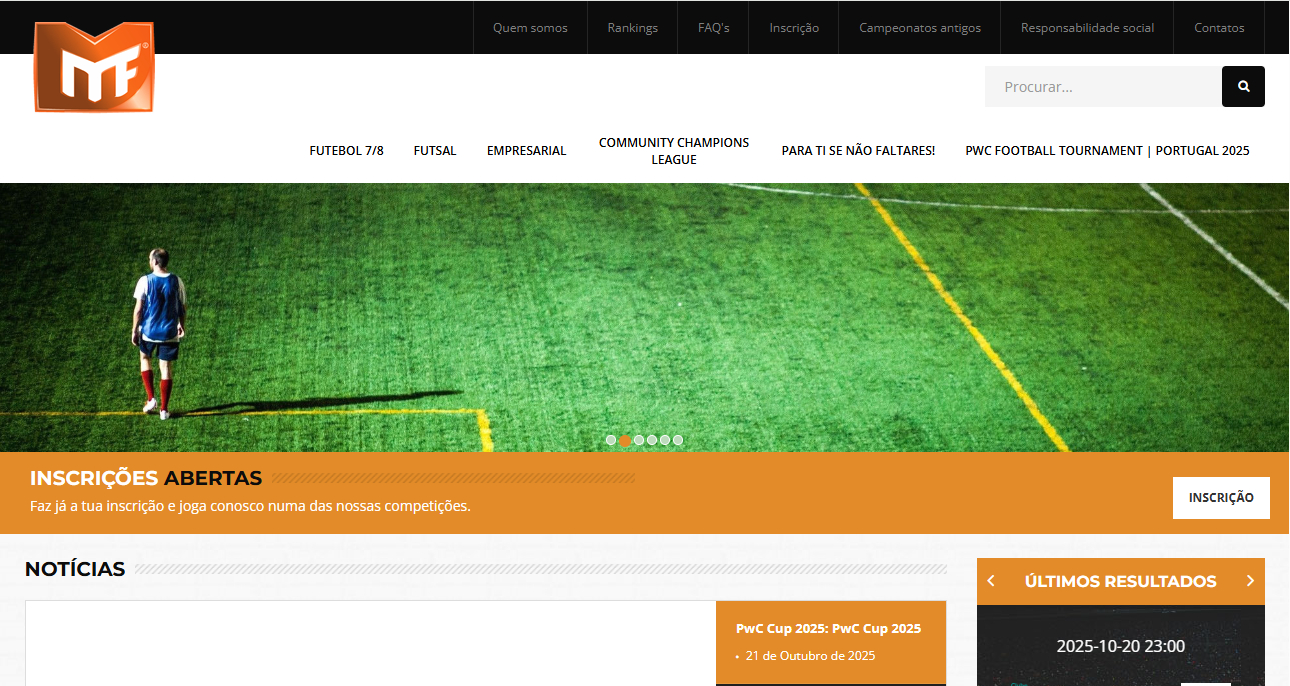Select the third carousel slide dot
Image resolution: width=1290 pixels, height=686 pixels.
click(x=638, y=440)
